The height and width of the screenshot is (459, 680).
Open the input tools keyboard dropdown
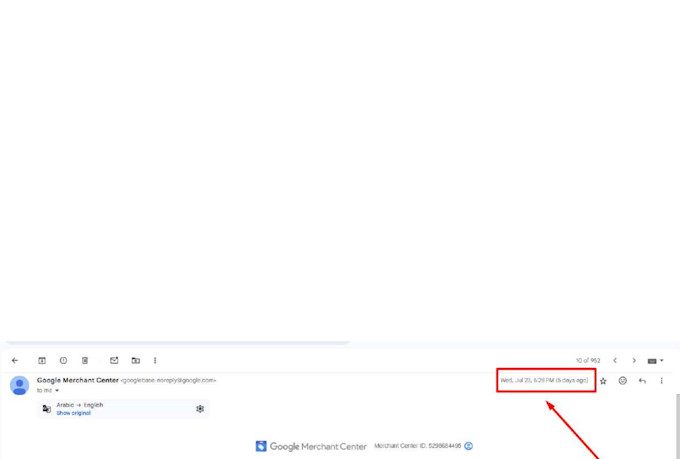(655, 361)
